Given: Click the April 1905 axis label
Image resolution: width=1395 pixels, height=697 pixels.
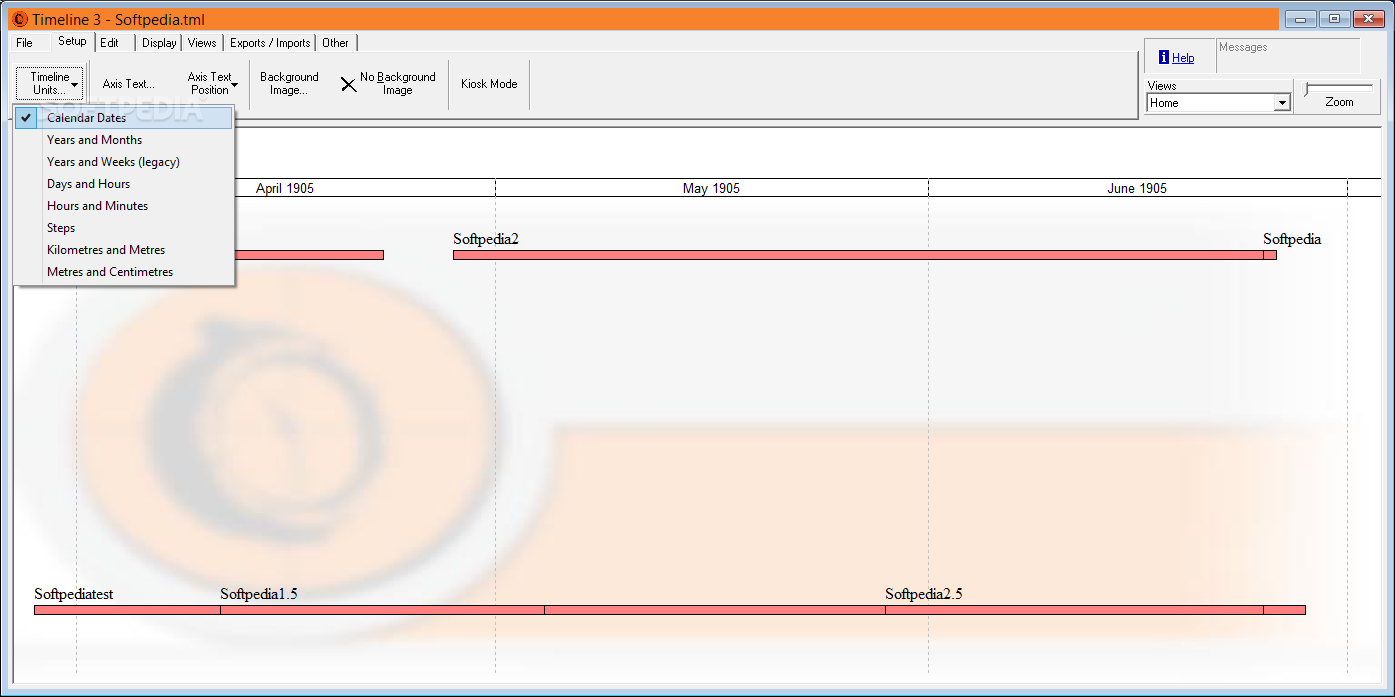Looking at the screenshot, I should click(285, 188).
